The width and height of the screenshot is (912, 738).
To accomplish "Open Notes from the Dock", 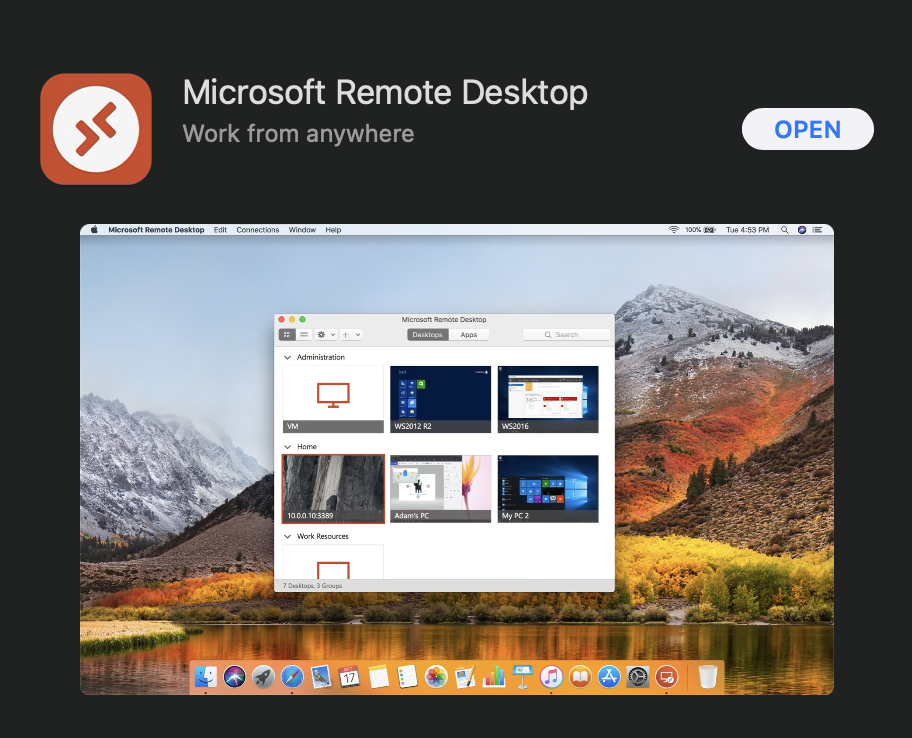I will coord(379,676).
